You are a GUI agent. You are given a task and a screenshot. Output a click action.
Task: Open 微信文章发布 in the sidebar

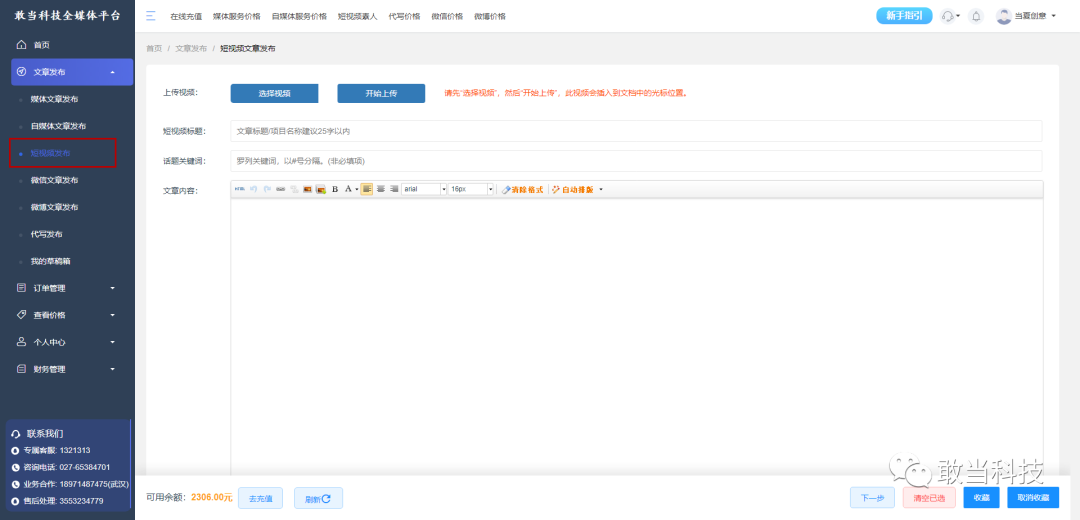click(x=54, y=180)
